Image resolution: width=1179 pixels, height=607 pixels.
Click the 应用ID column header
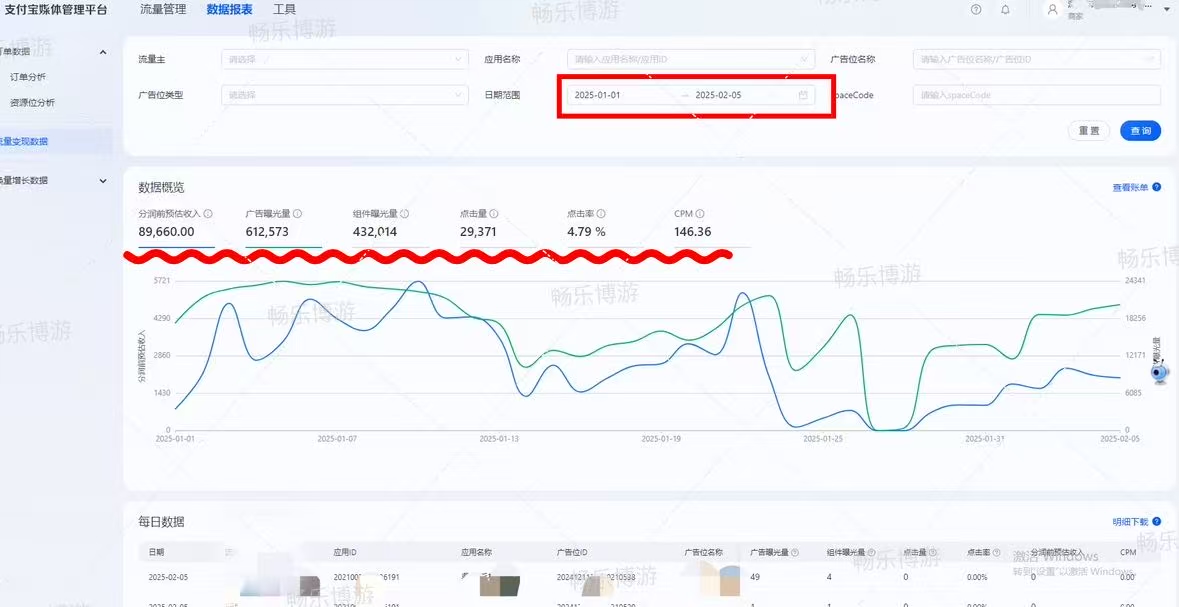point(344,552)
